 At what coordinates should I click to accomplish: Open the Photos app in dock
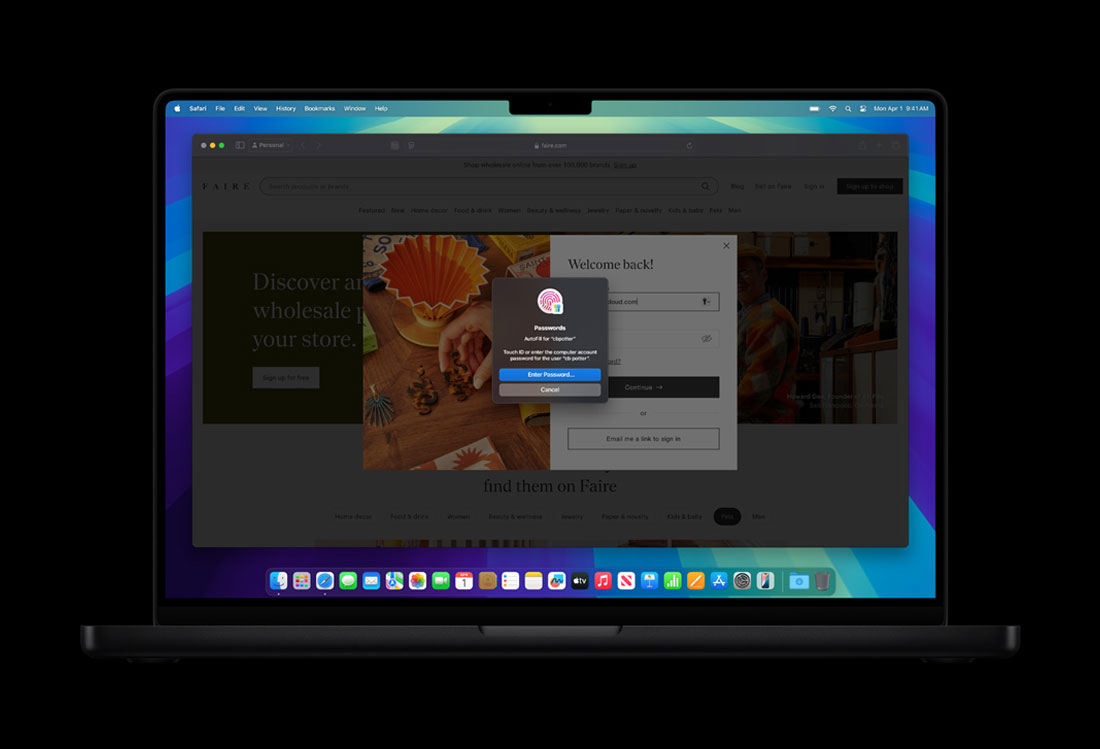[418, 581]
